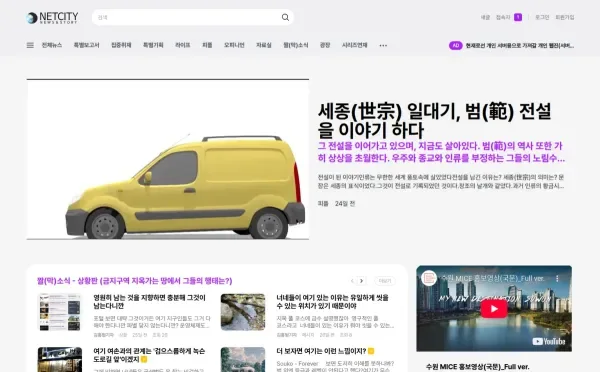The height and width of the screenshot is (372, 600).
Task: Open the YouTube video options menu
Action: [557, 278]
